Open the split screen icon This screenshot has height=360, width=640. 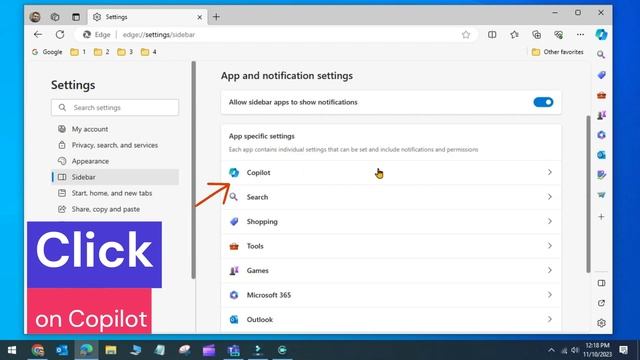(492, 35)
